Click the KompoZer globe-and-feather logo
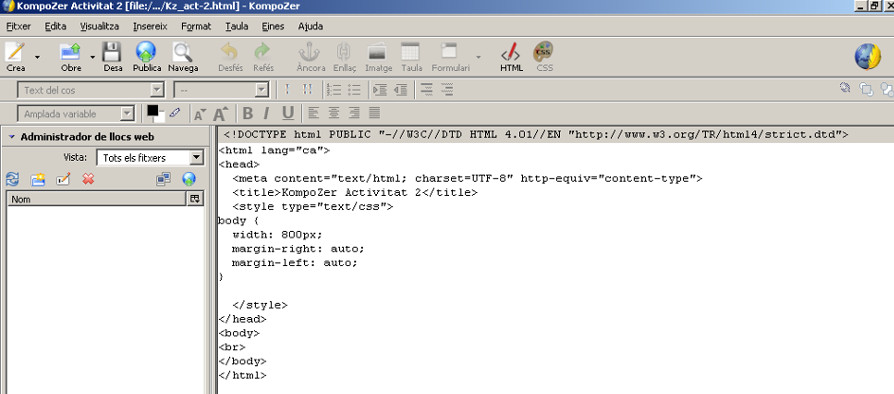This screenshot has height=394, width=894. [x=868, y=56]
